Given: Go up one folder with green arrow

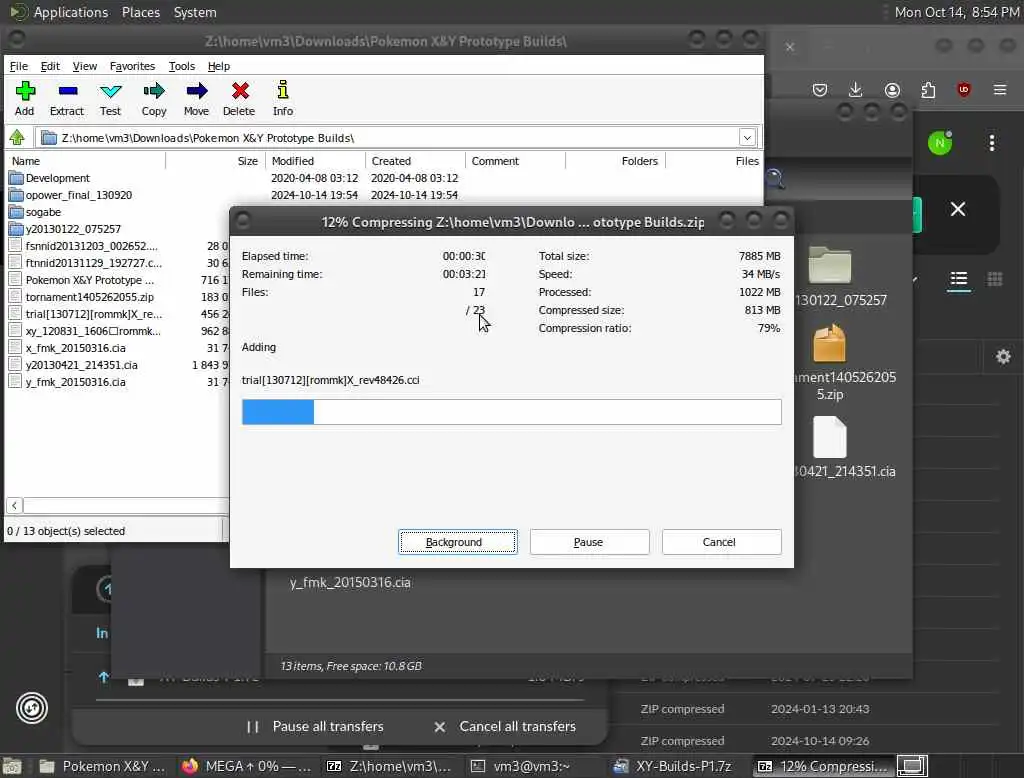Looking at the screenshot, I should [x=17, y=137].
